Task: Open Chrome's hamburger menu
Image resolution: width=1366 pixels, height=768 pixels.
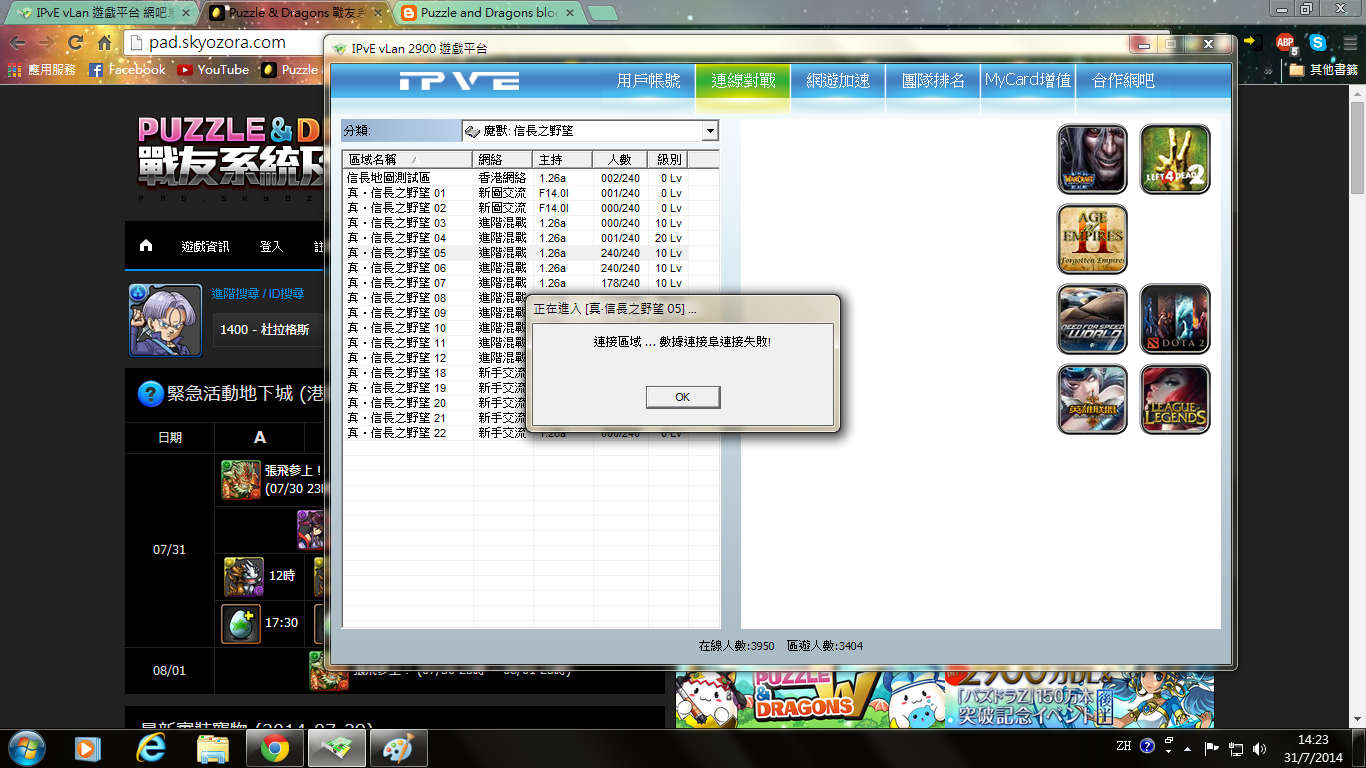Action: pos(1348,43)
